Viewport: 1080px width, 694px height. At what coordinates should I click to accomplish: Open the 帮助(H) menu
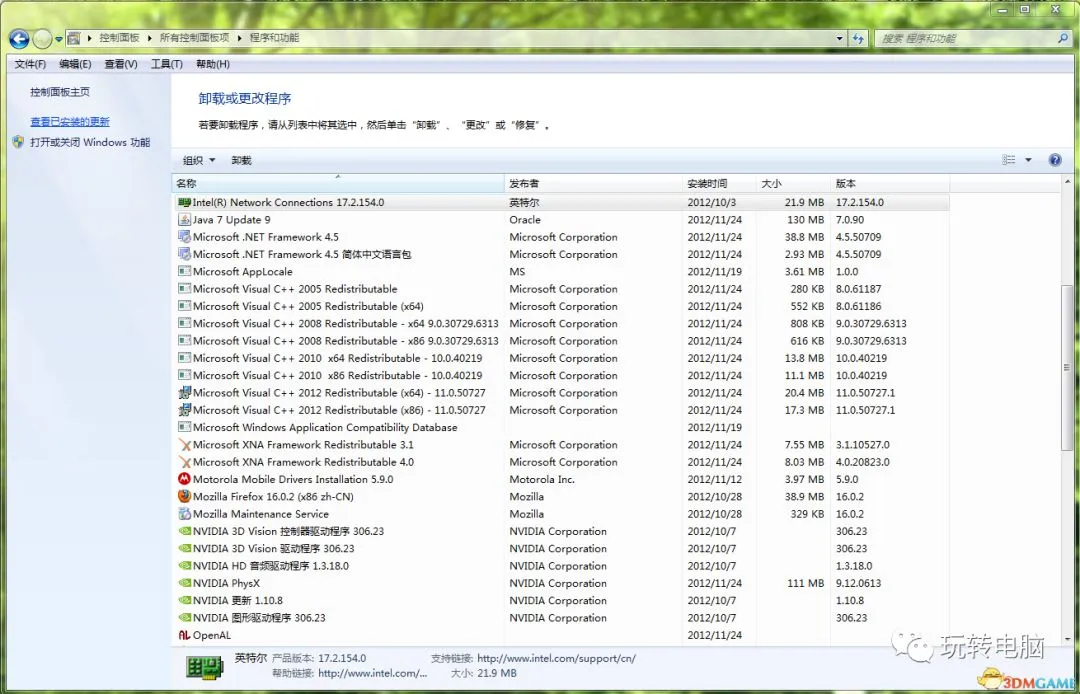point(213,64)
